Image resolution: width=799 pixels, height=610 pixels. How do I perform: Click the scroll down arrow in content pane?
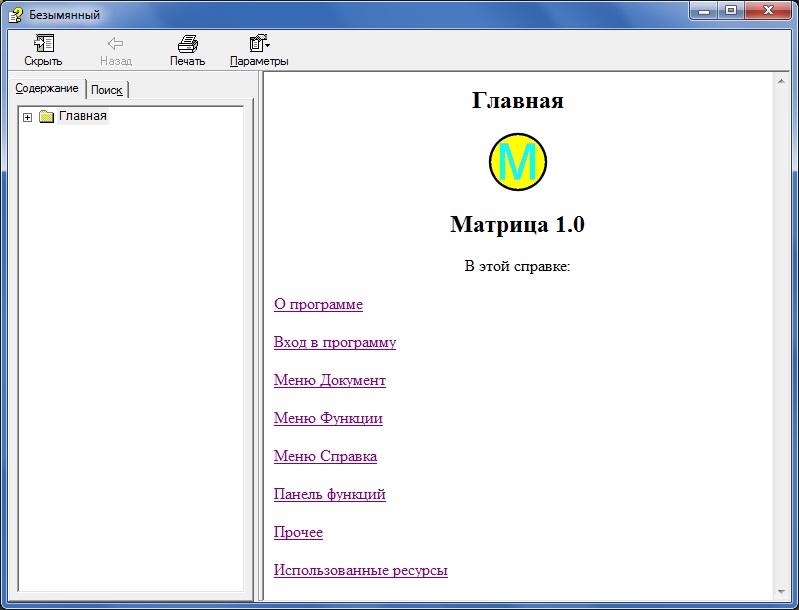[781, 592]
